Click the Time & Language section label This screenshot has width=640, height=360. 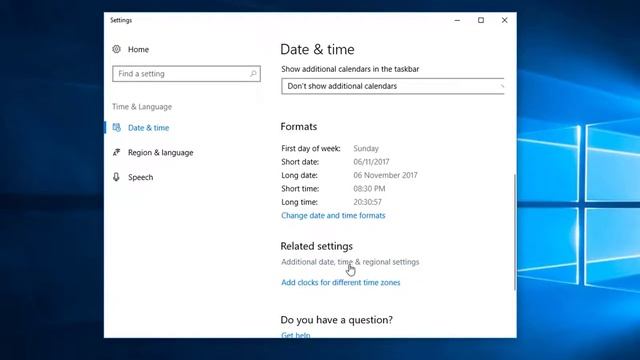click(142, 107)
